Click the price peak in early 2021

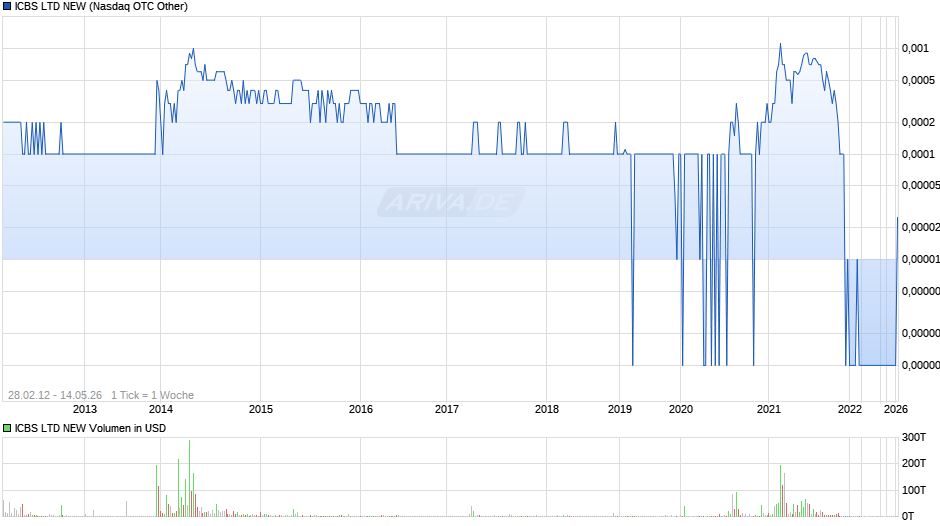pyautogui.click(x=781, y=44)
